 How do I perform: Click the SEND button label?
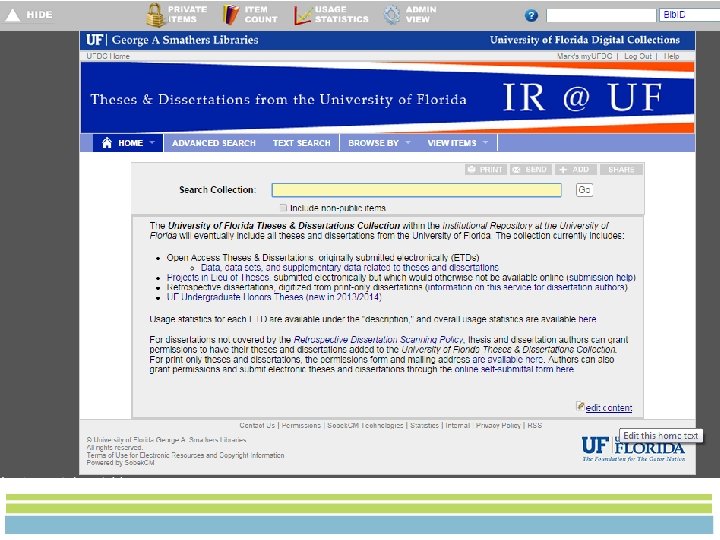click(x=536, y=169)
